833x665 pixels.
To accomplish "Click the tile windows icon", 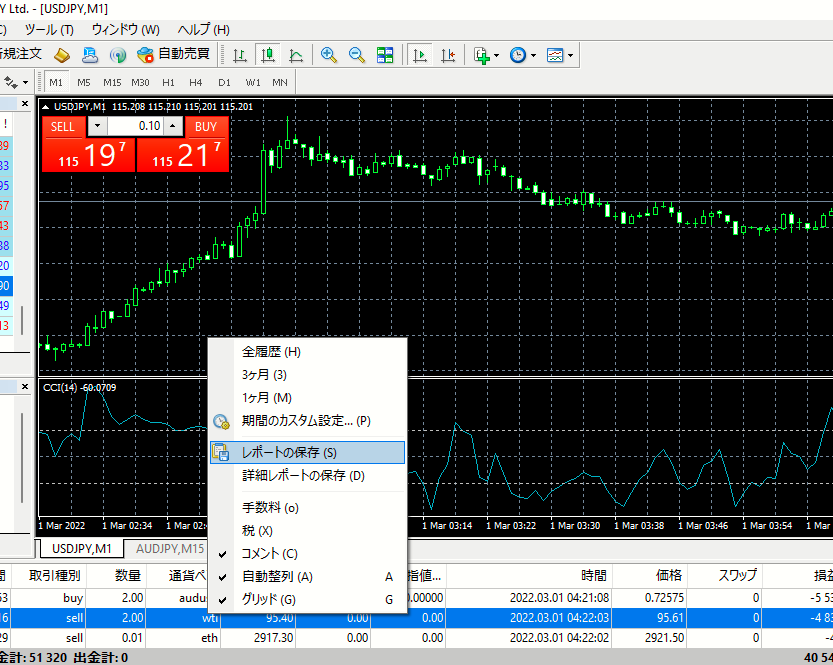I will [x=385, y=54].
